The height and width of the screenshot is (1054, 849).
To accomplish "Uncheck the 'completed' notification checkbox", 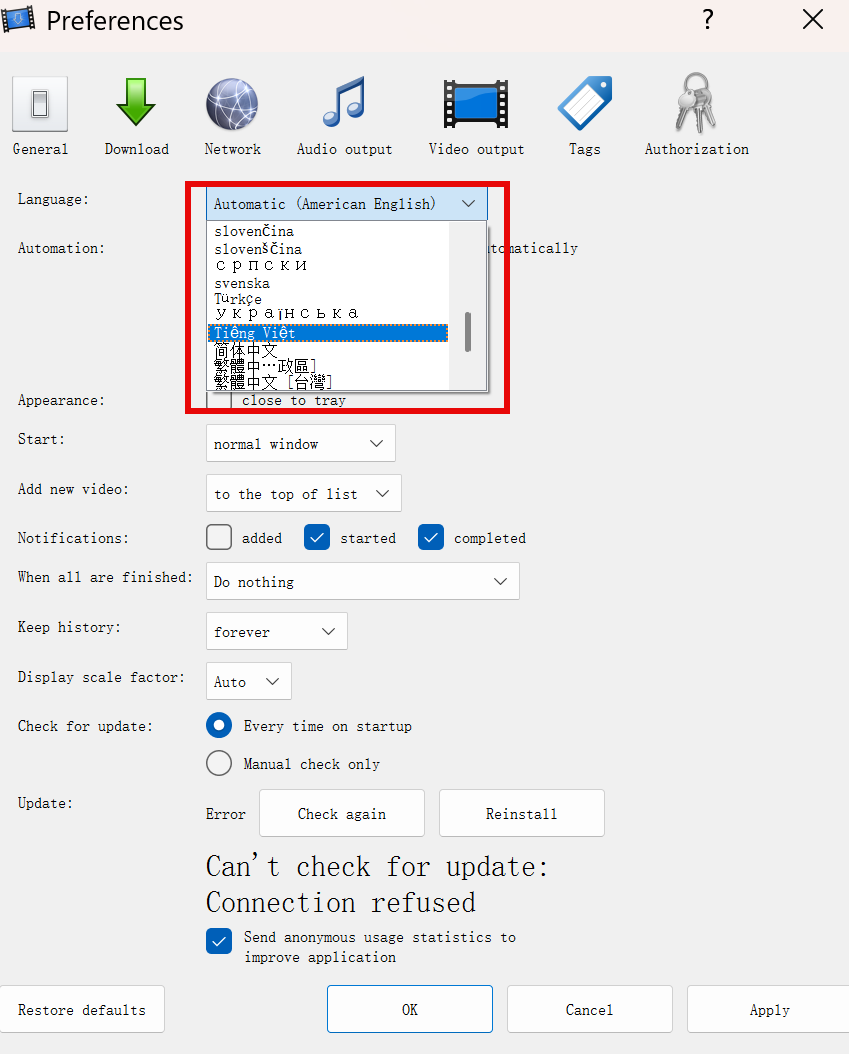I will click(431, 538).
